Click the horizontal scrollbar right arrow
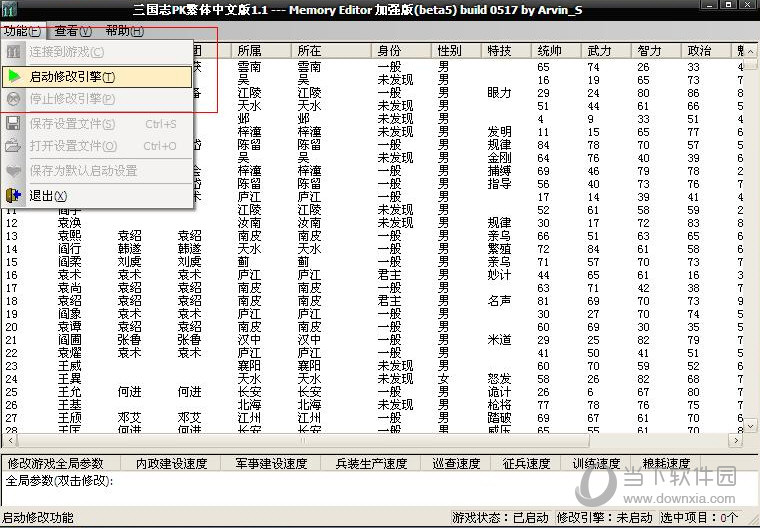This screenshot has width=760, height=528. (x=736, y=440)
